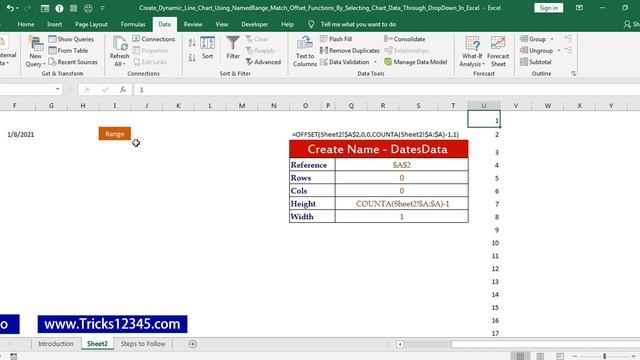This screenshot has height=360, width=640.
Task: Open Recent Sources
Action: click(x=73, y=62)
